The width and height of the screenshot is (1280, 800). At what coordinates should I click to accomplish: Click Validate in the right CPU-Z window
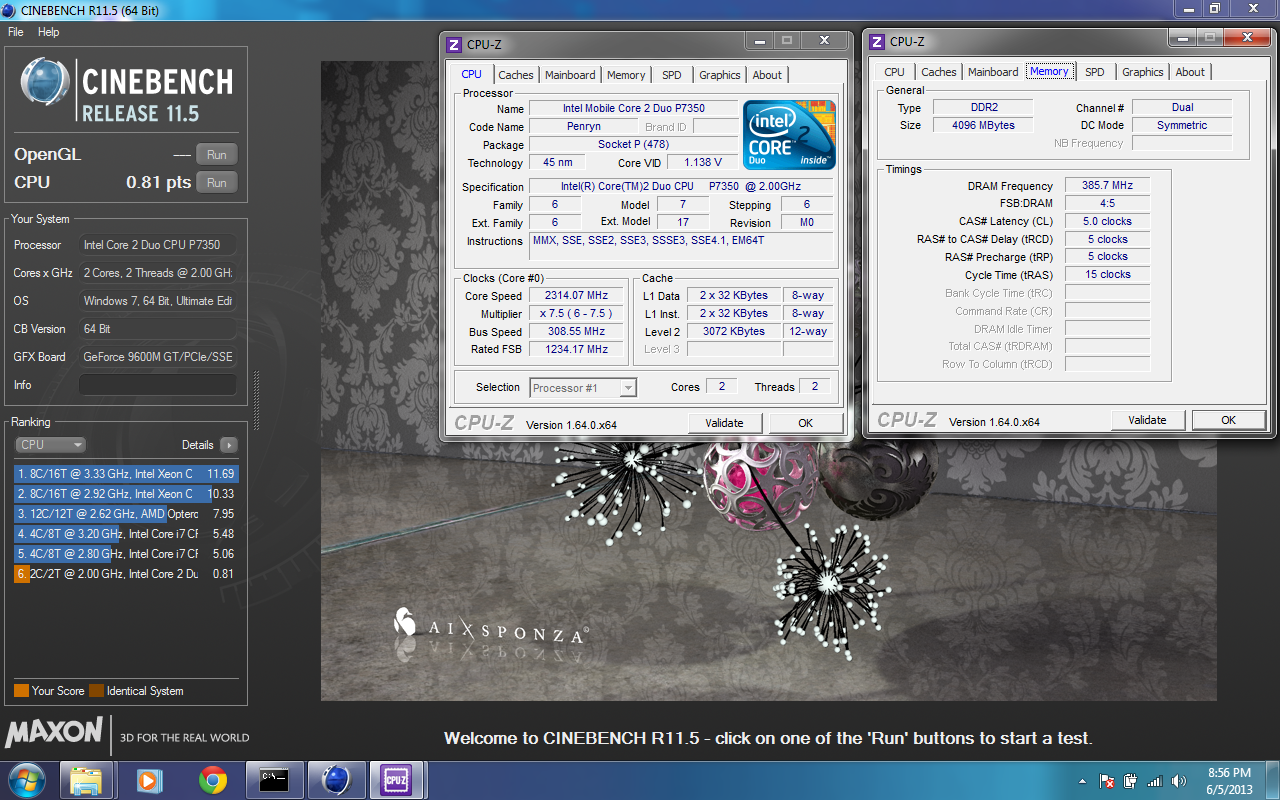(x=1148, y=420)
